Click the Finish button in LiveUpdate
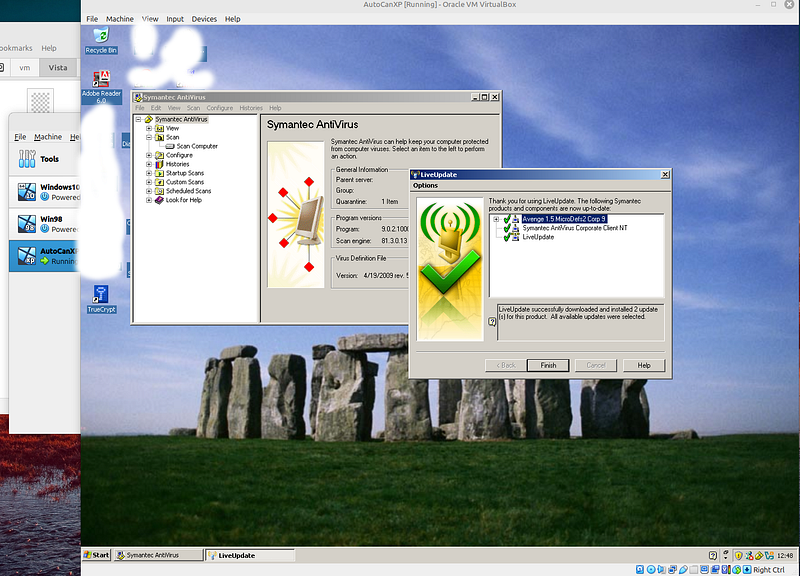The image size is (800, 576). [x=548, y=365]
